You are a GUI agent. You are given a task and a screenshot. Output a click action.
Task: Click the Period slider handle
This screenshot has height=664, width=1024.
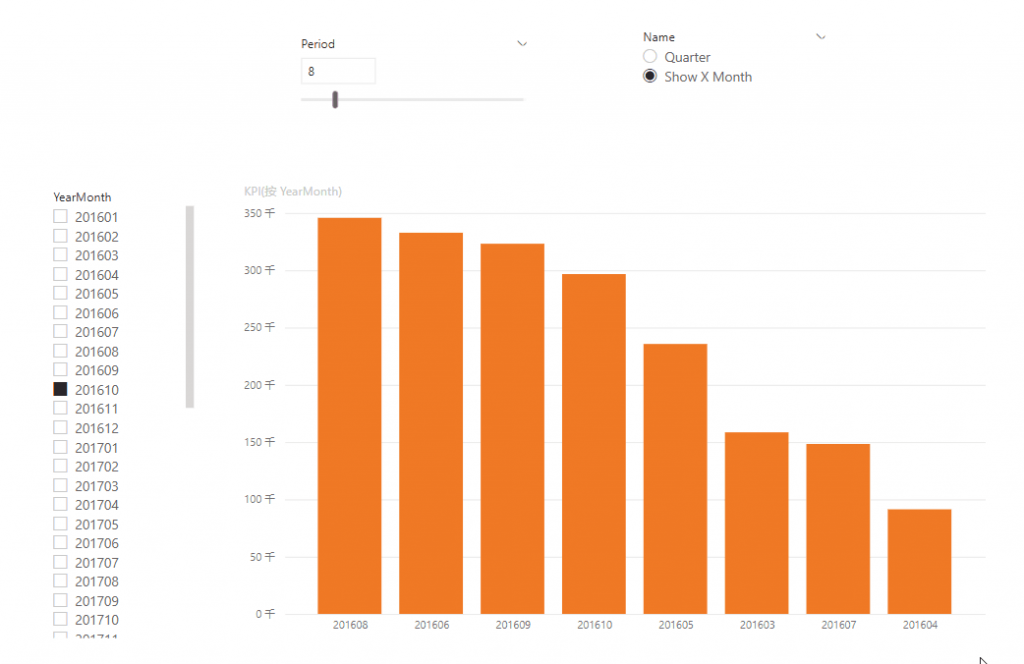(335, 100)
